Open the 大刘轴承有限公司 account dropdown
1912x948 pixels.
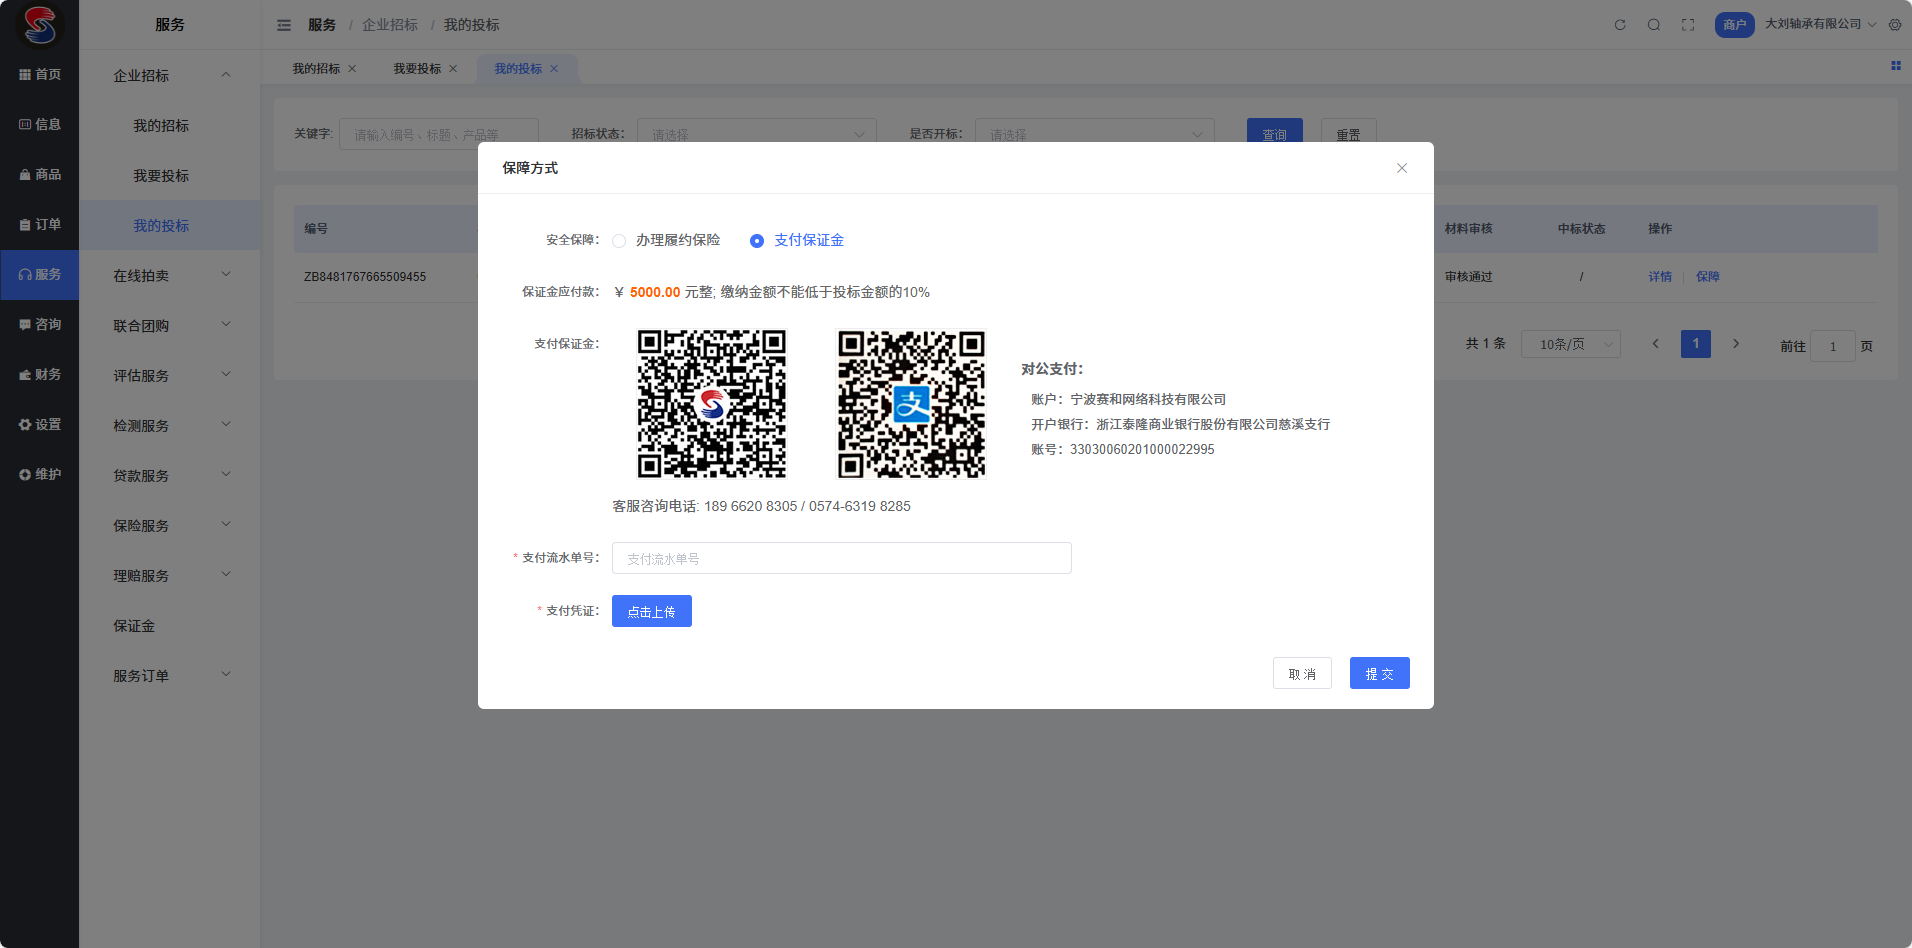coord(1818,24)
